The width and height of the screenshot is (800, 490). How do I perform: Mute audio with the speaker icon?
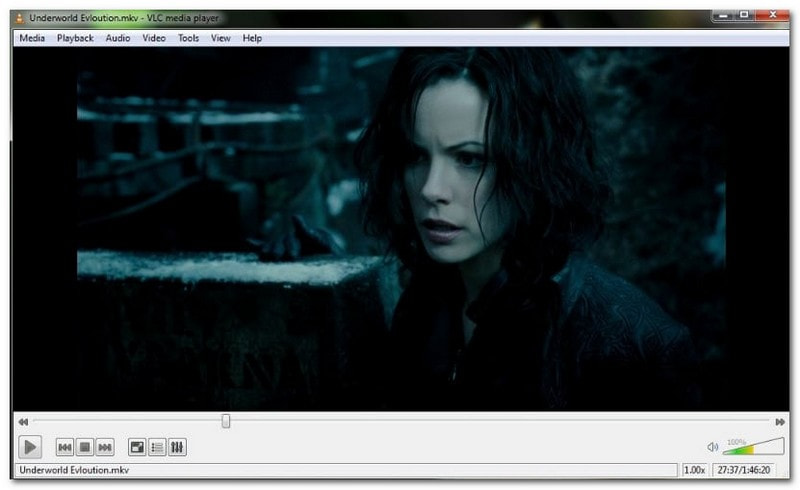712,447
